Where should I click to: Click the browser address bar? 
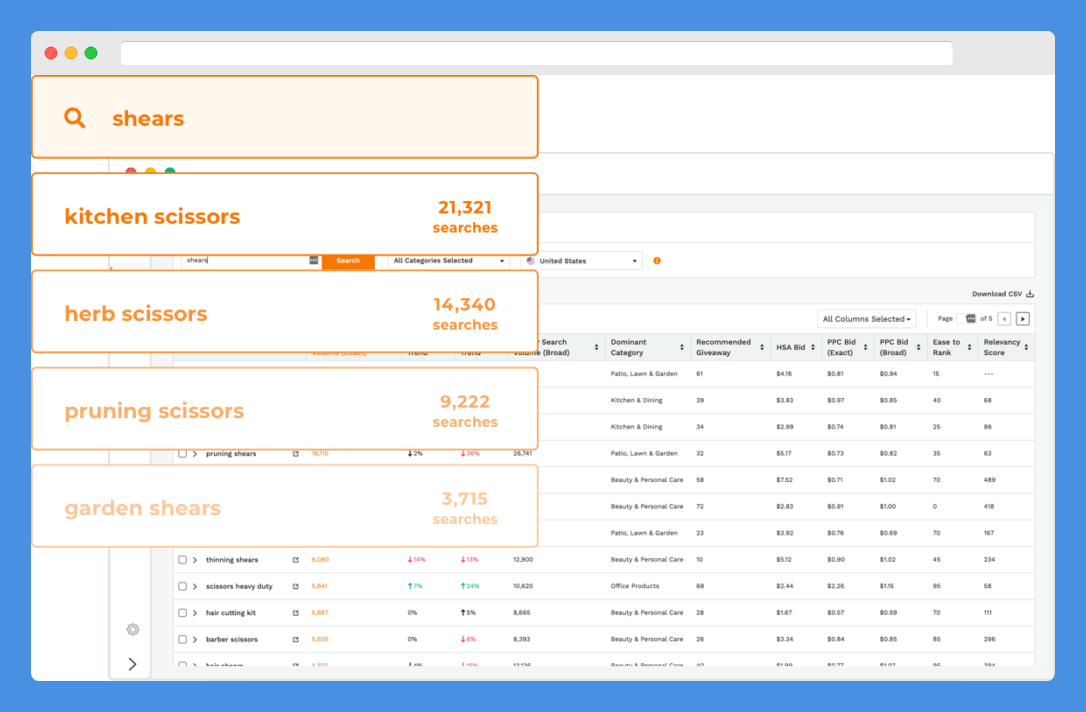537,53
